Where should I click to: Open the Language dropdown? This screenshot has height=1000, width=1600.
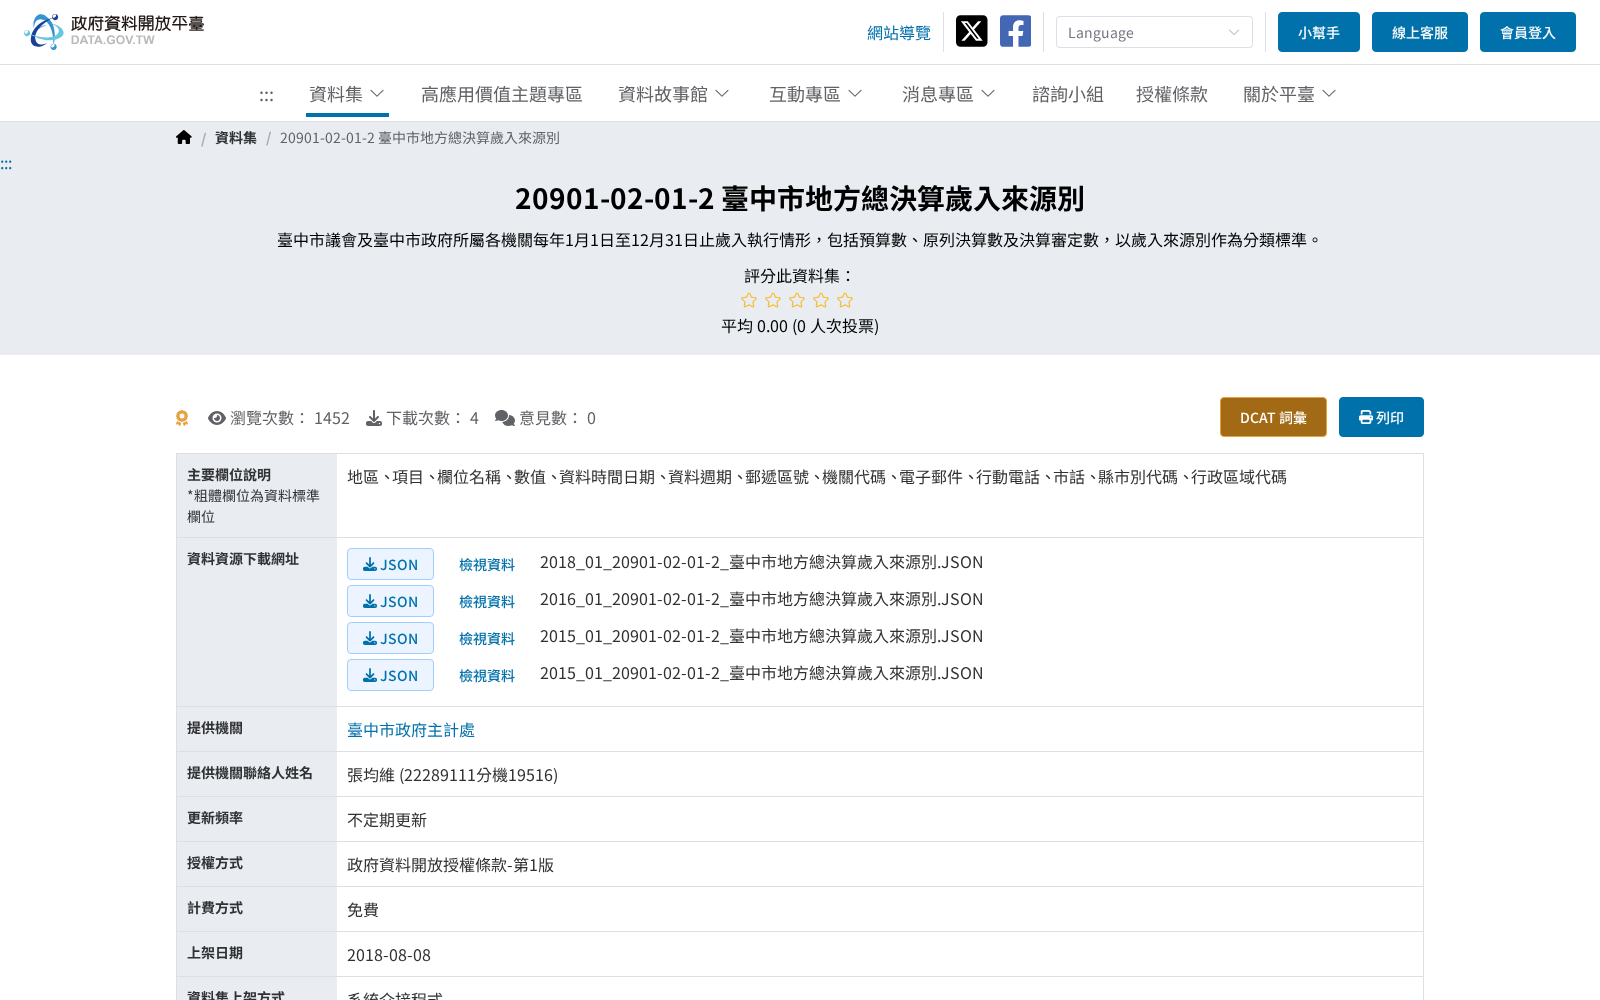(x=1154, y=32)
